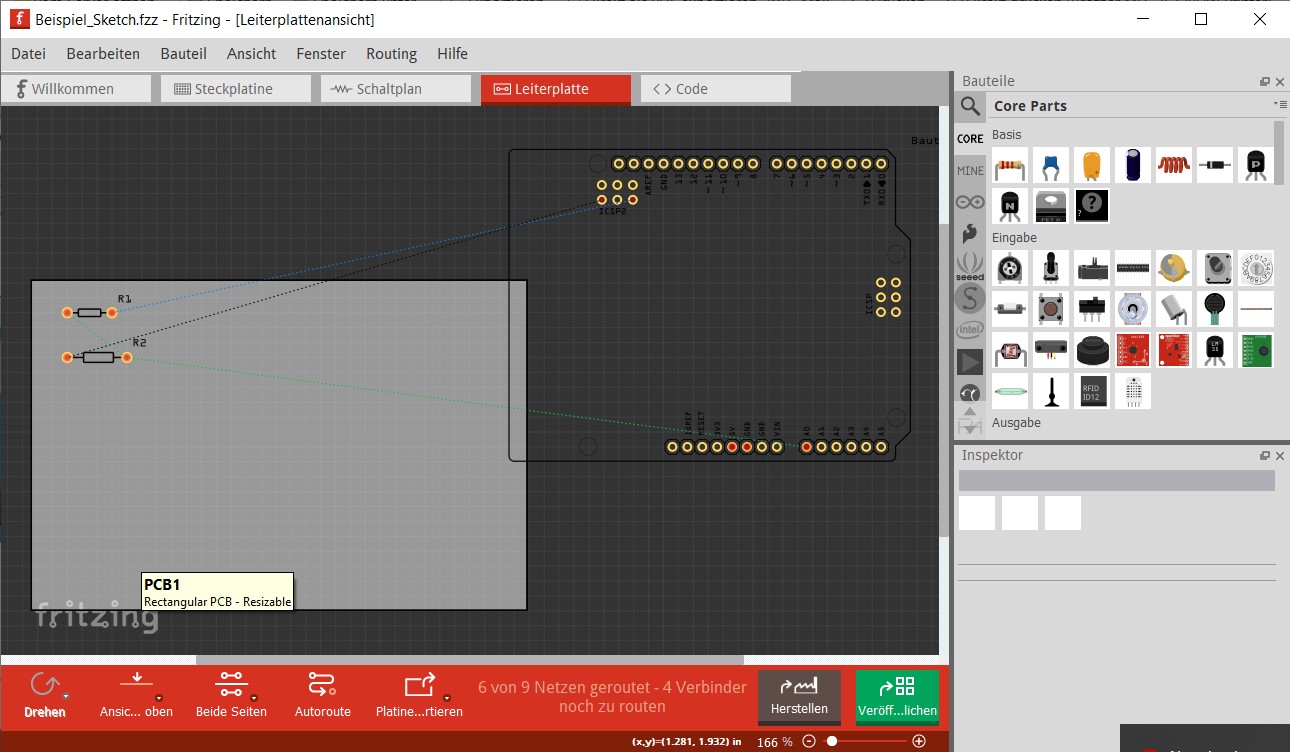Select the Leiterplatte tab
The width and height of the screenshot is (1290, 752).
pos(556,89)
